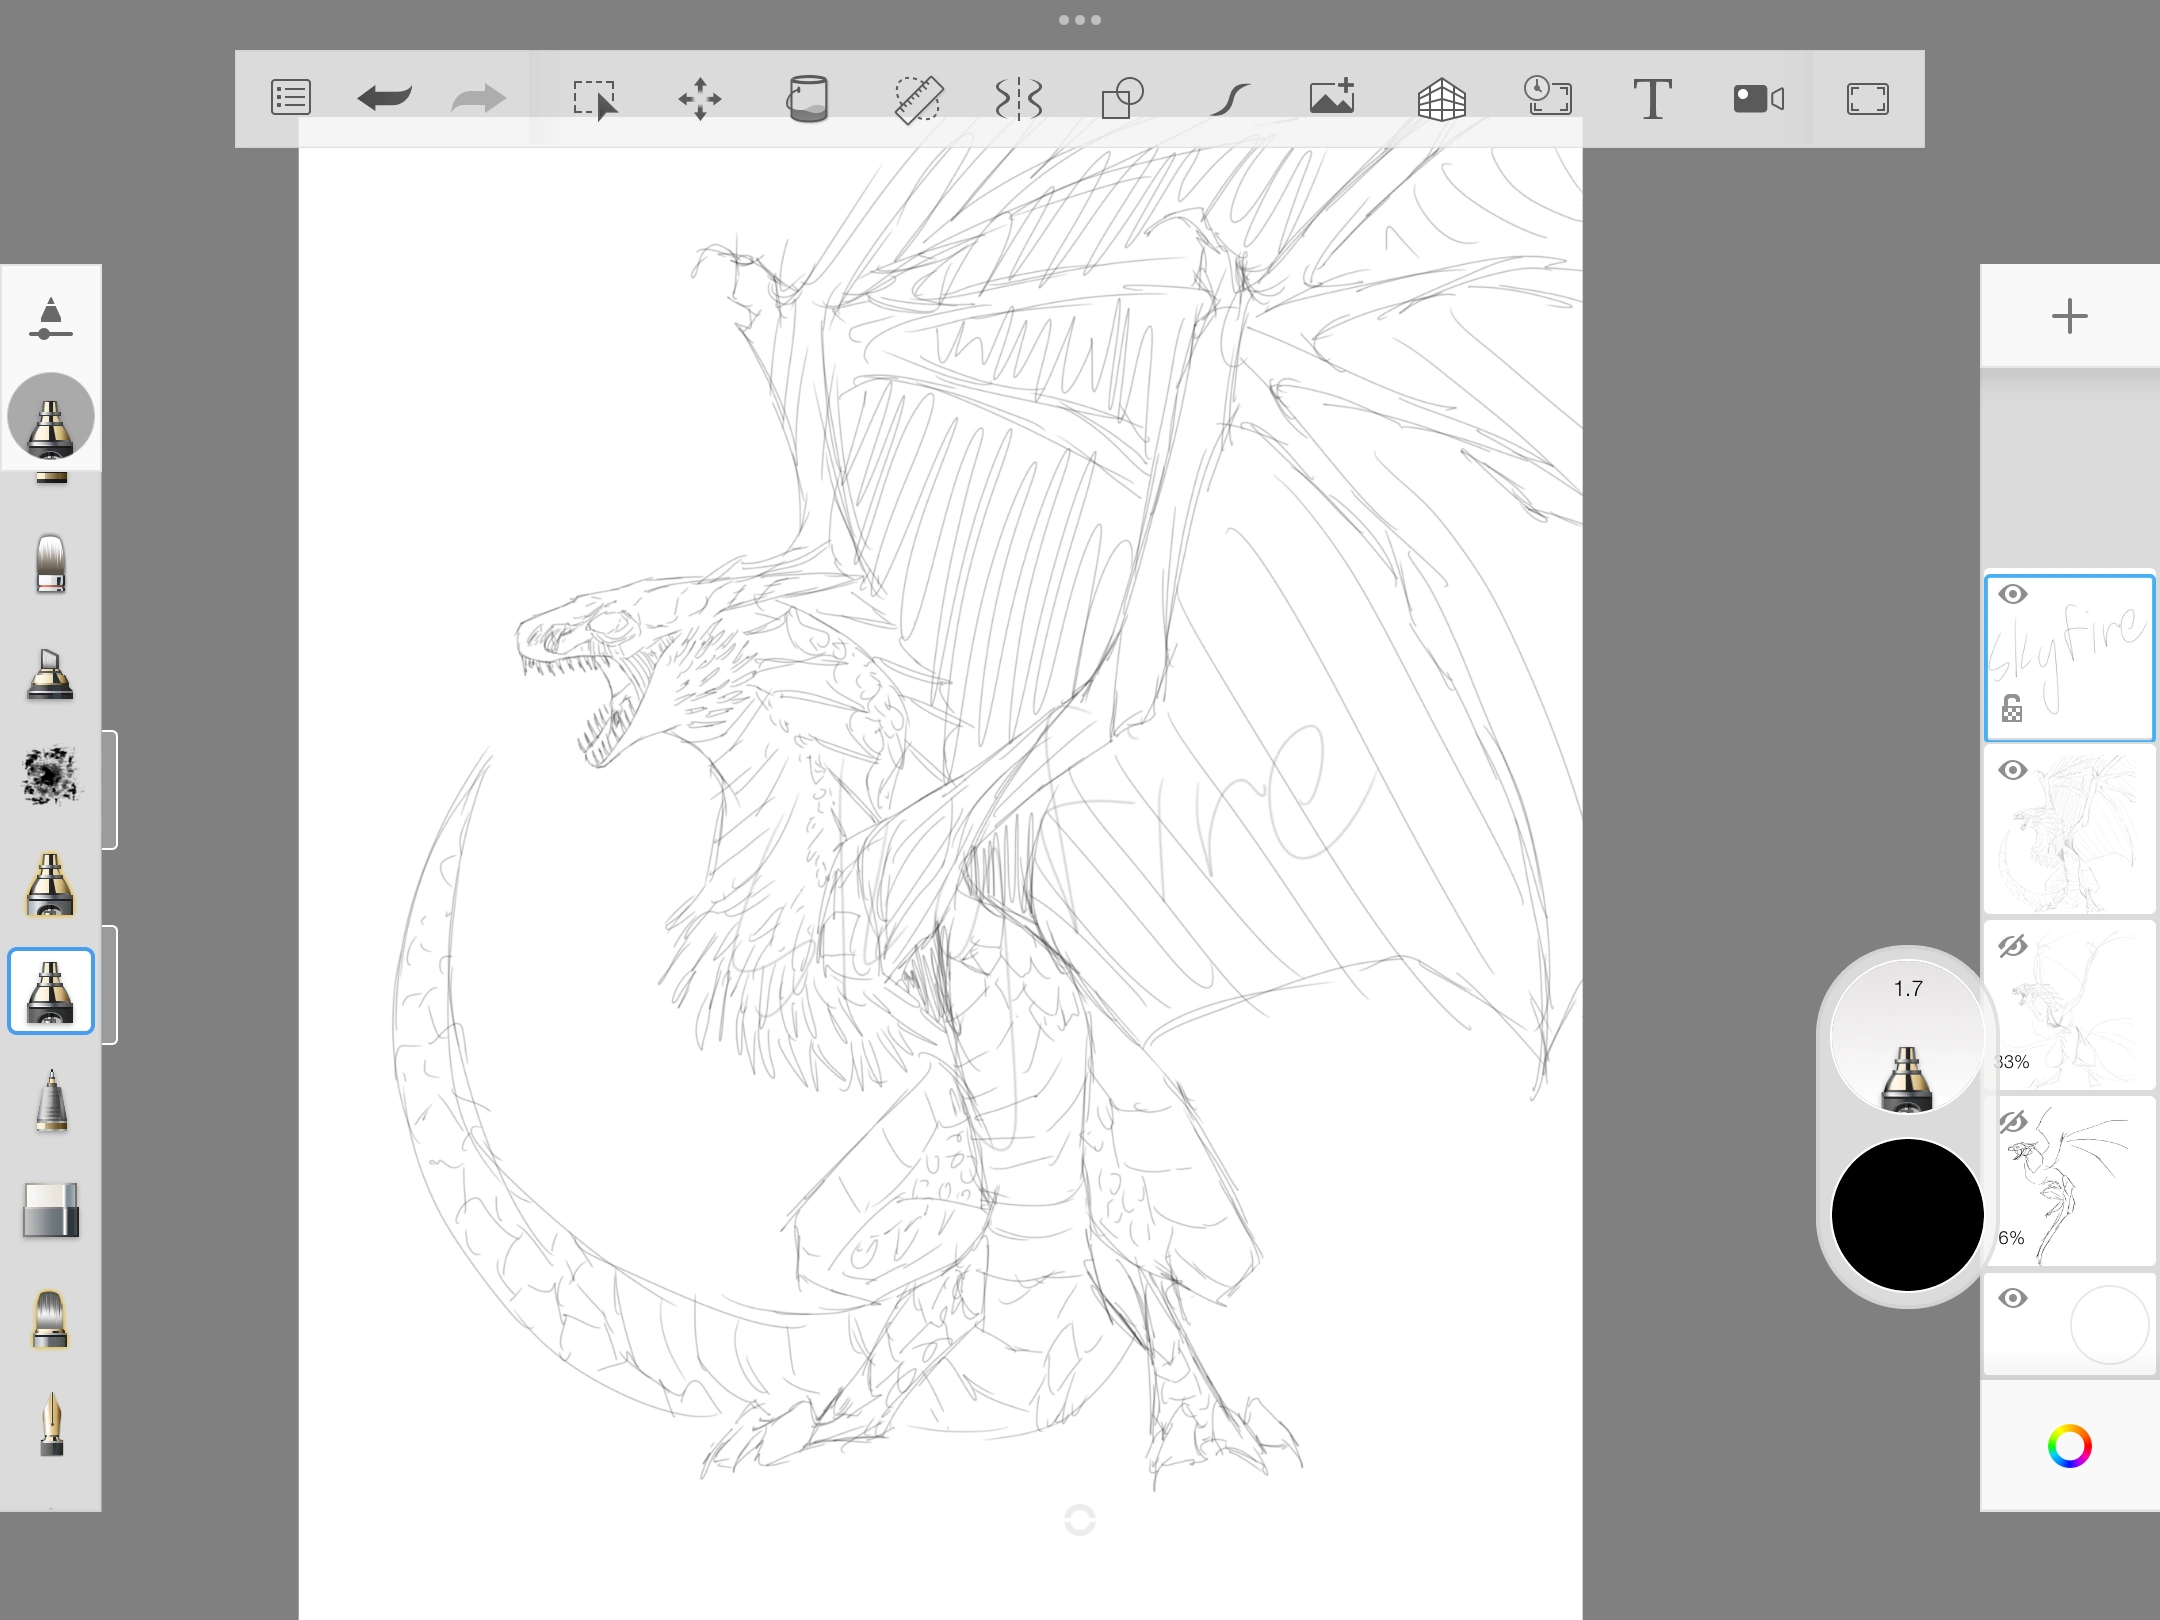Undo the last stroke
The image size is (2160, 1620).
click(383, 98)
